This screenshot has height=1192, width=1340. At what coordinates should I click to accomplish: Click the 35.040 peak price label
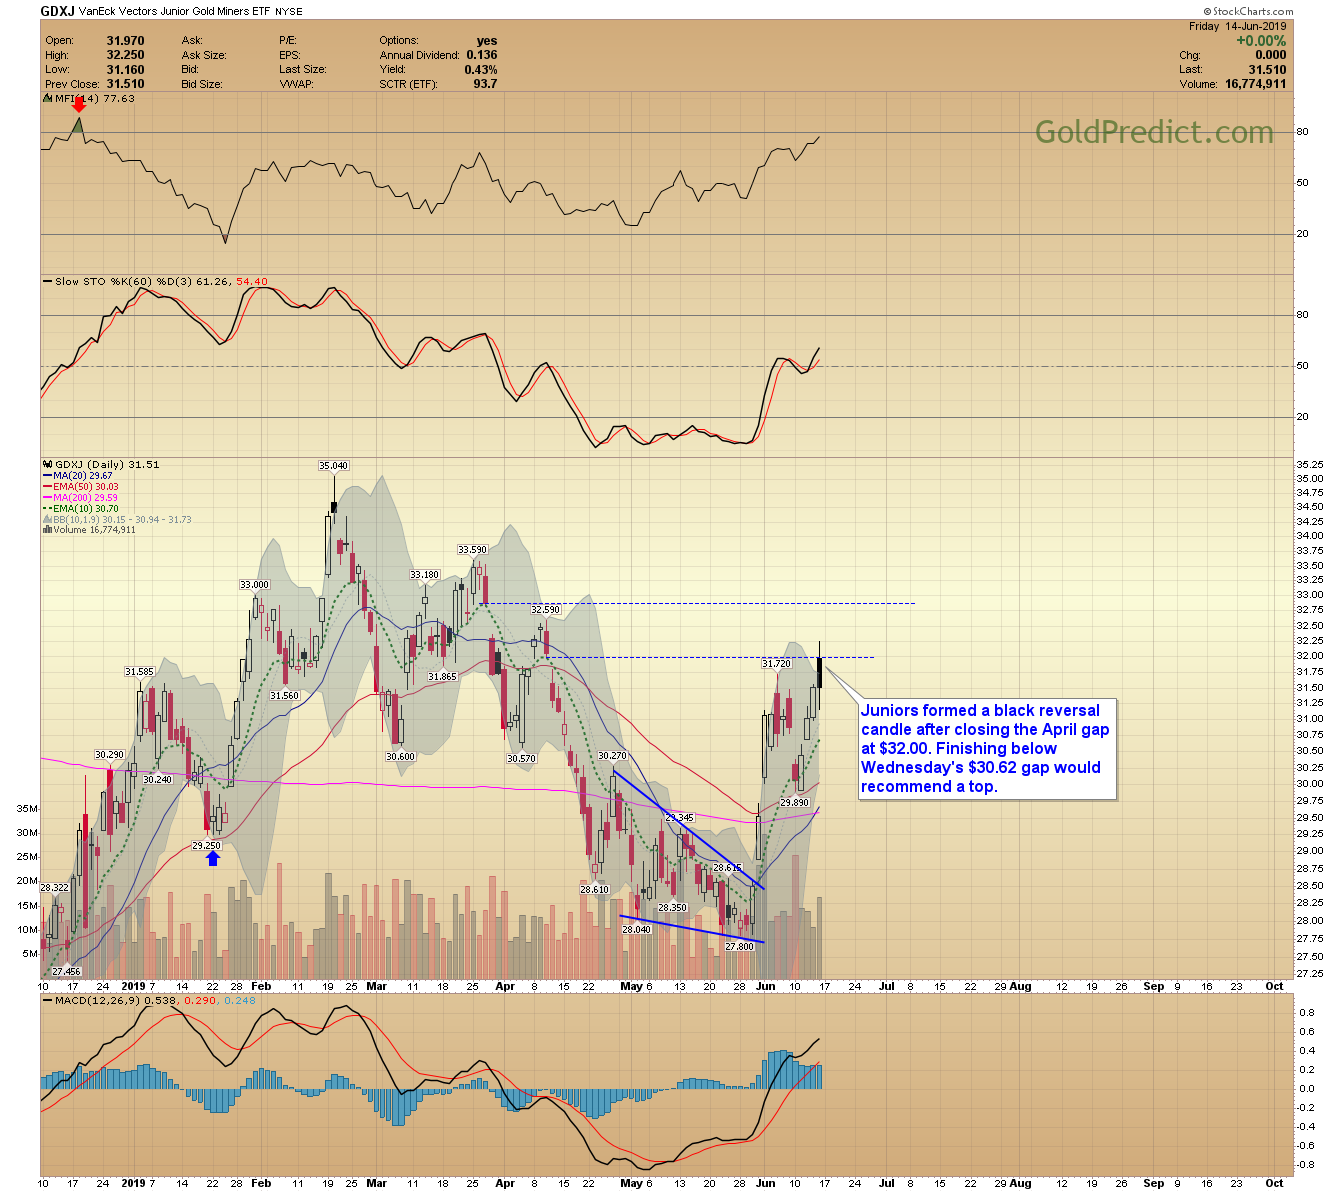333,466
